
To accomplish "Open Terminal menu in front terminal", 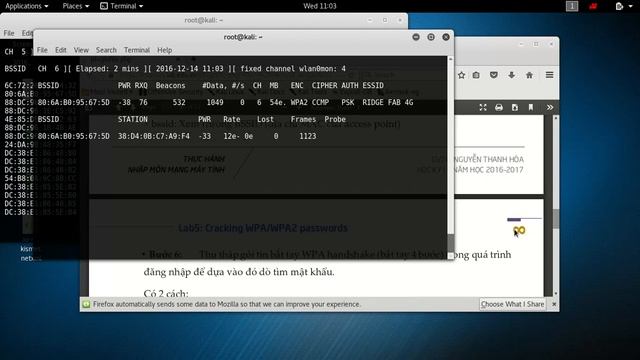I will tap(137, 50).
